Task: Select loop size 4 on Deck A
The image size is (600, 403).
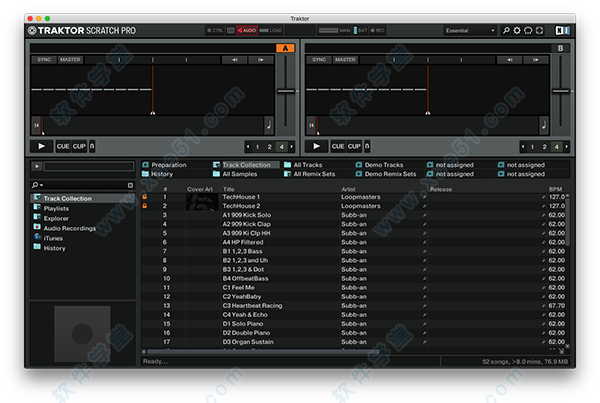Action: pos(282,147)
